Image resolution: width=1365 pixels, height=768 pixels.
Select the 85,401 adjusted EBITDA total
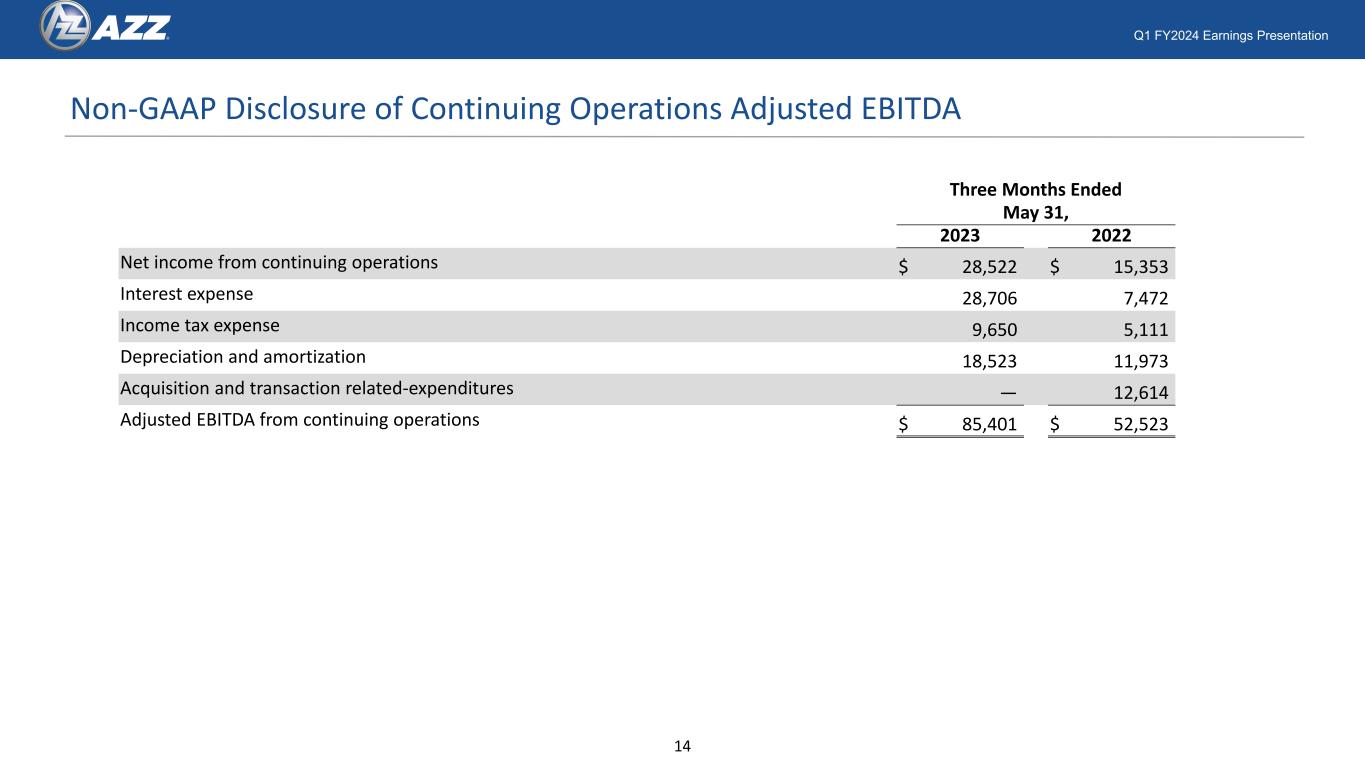[x=989, y=424]
